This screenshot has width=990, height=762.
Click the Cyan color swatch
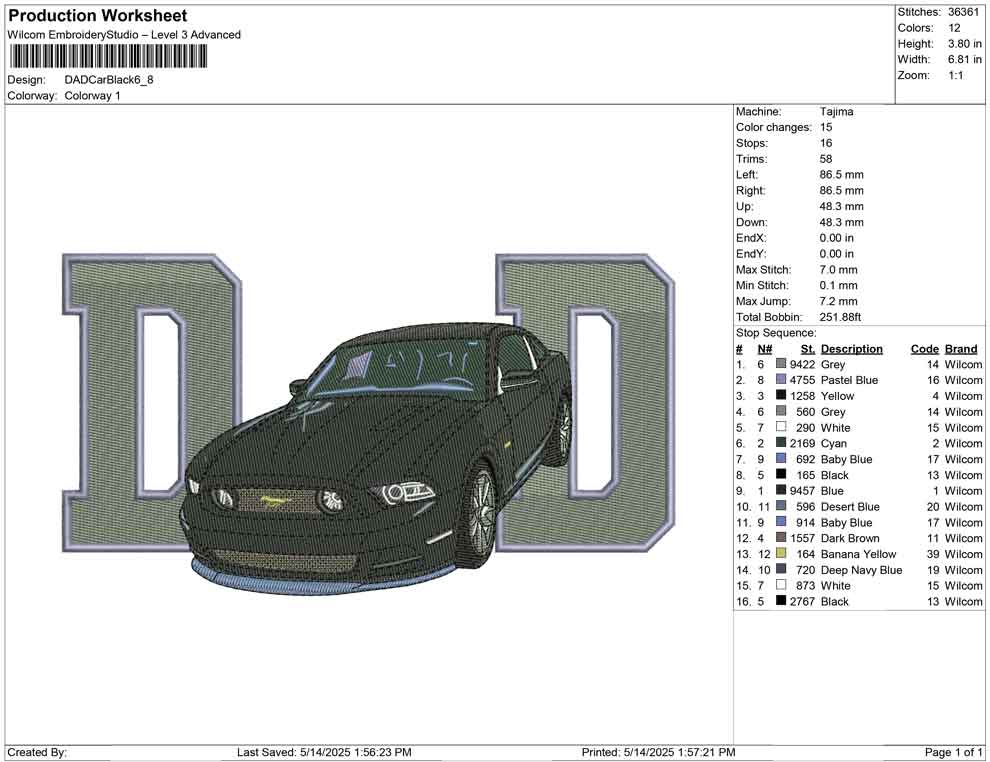click(x=781, y=443)
